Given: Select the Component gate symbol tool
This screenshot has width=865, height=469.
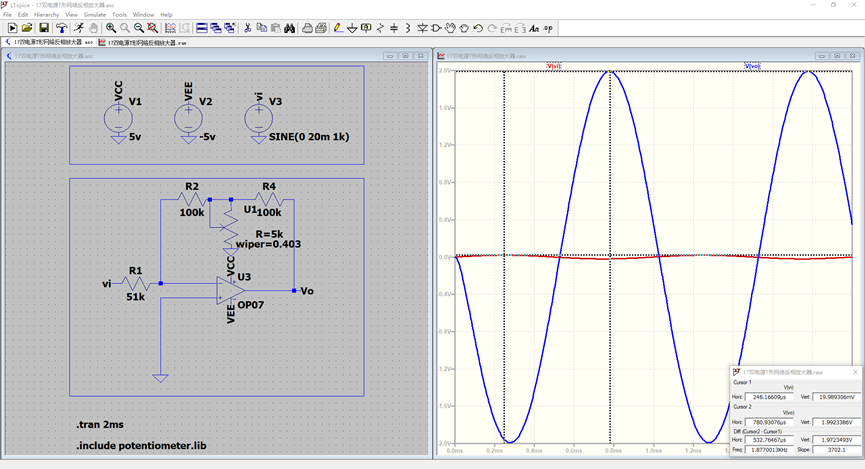Looking at the screenshot, I should [436, 28].
